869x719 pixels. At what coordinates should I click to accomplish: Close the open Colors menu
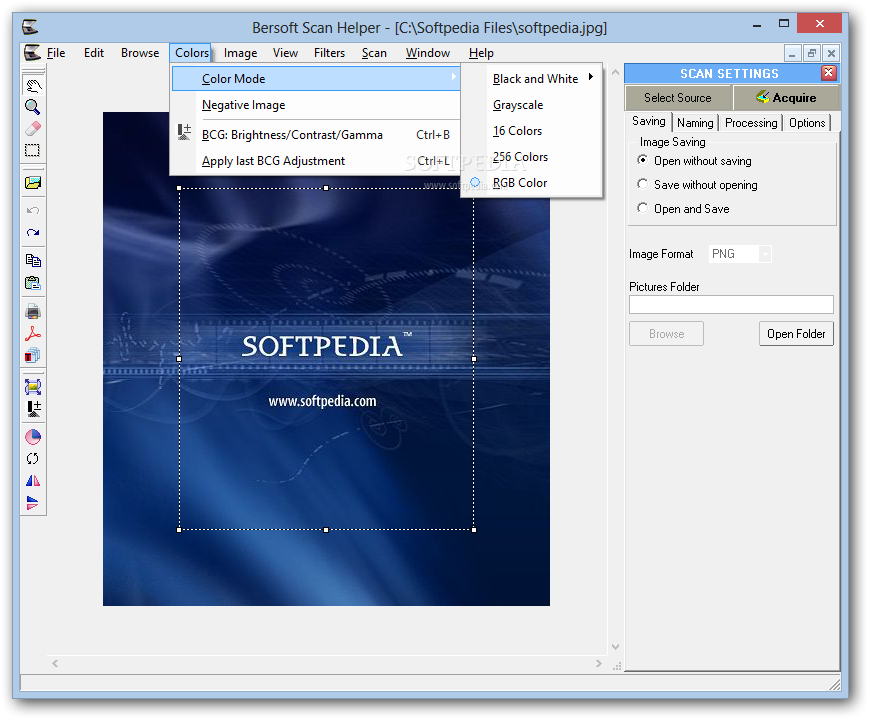[x=191, y=53]
